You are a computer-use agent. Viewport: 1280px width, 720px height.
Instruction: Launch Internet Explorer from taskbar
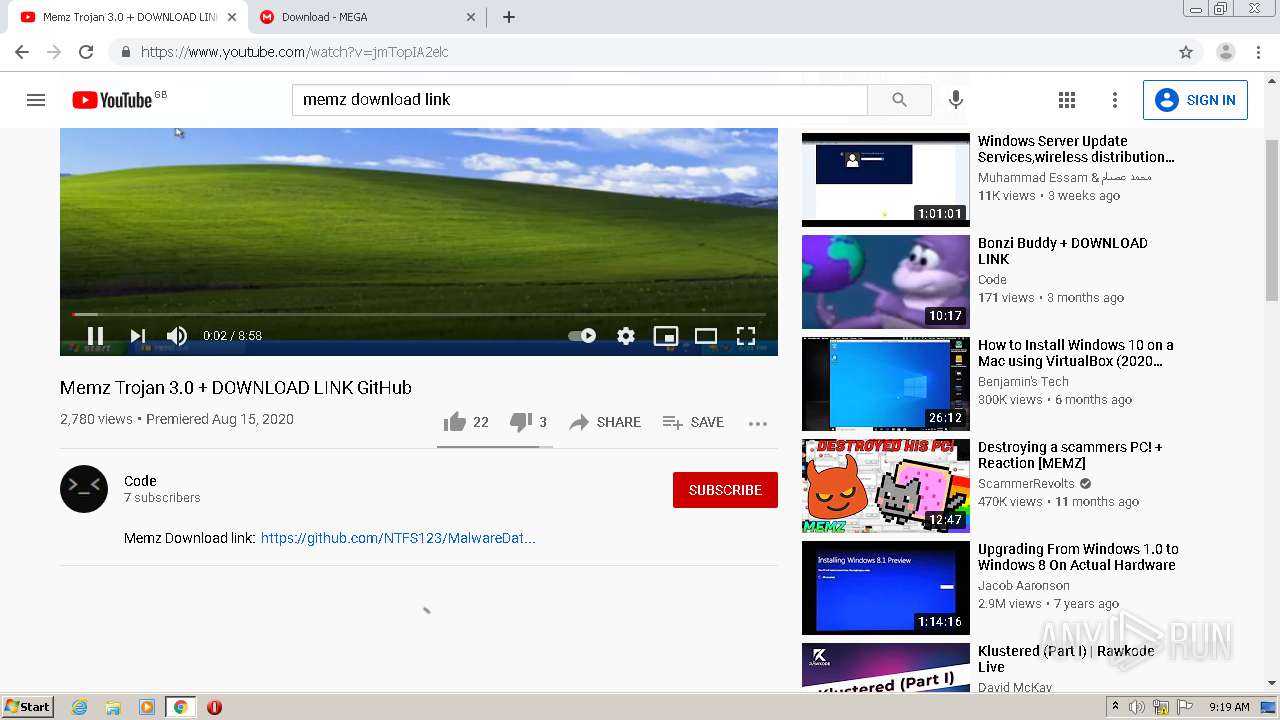point(79,707)
